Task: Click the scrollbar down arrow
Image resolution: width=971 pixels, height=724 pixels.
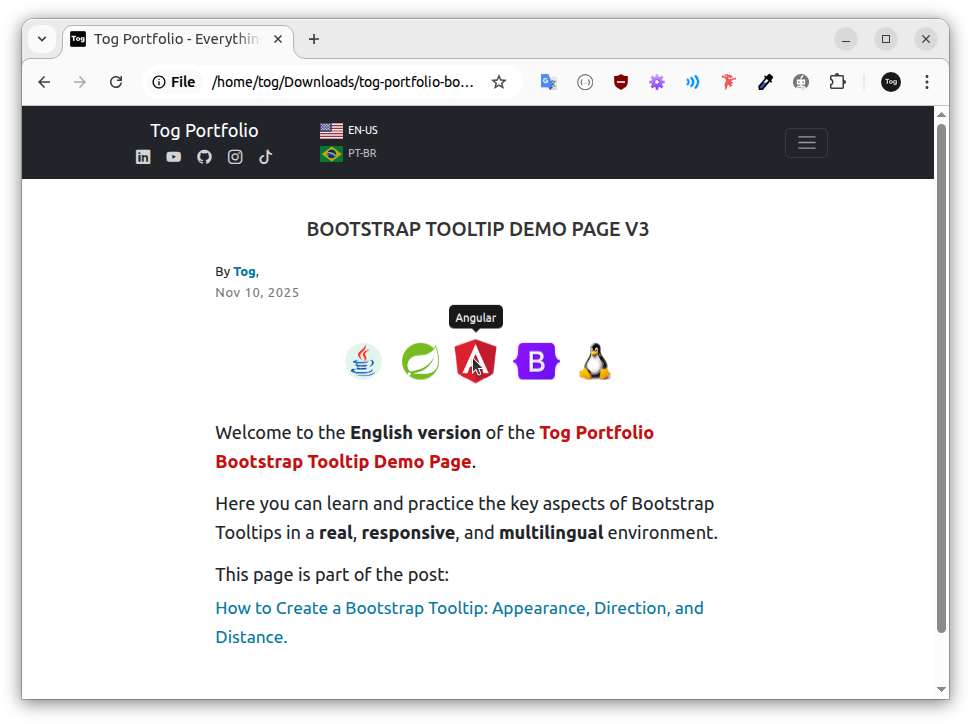Action: click(941, 689)
